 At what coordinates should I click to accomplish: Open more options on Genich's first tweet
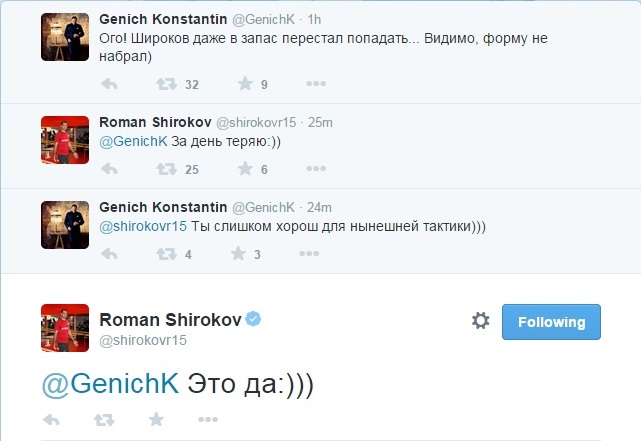pyautogui.click(x=315, y=84)
